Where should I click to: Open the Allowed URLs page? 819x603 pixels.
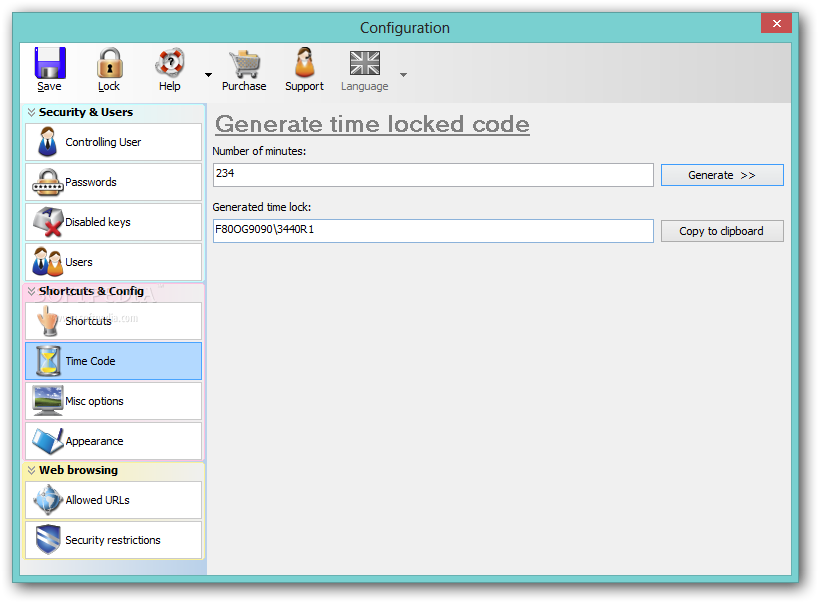113,500
